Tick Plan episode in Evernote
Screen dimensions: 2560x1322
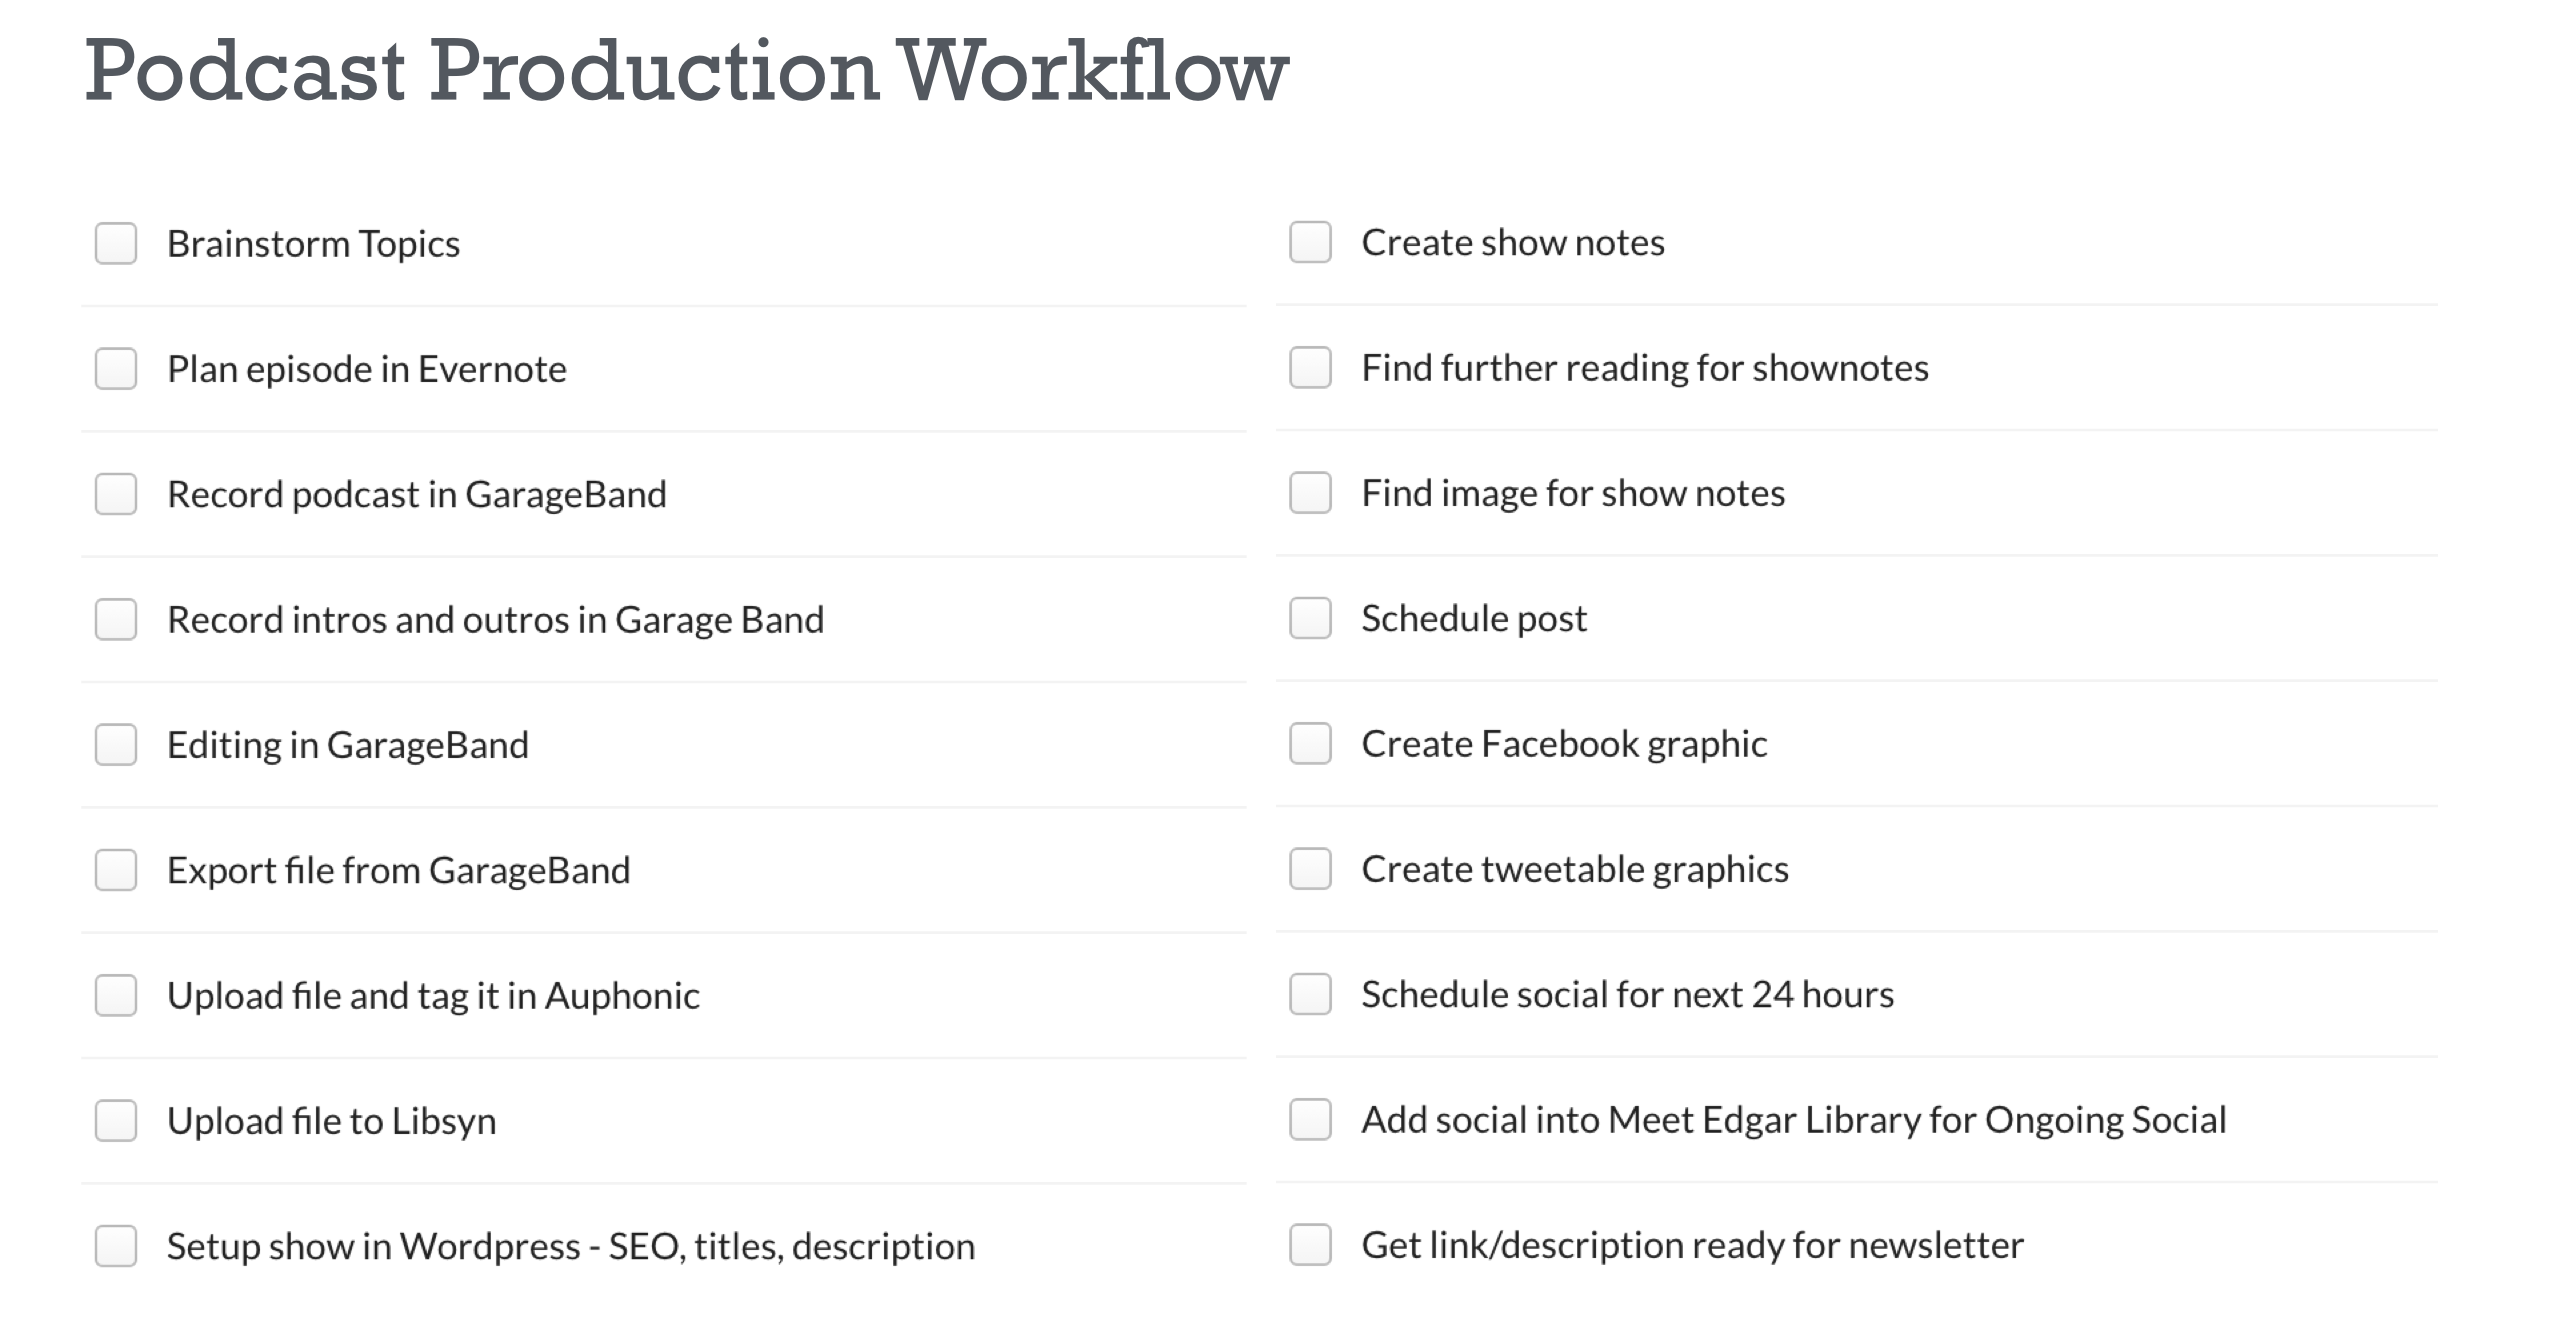[x=116, y=369]
